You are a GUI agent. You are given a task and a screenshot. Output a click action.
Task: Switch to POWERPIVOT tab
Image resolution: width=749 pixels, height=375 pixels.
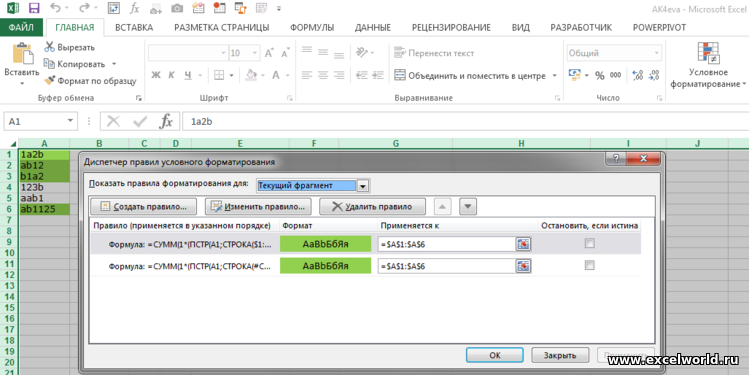pyautogui.click(x=659, y=28)
